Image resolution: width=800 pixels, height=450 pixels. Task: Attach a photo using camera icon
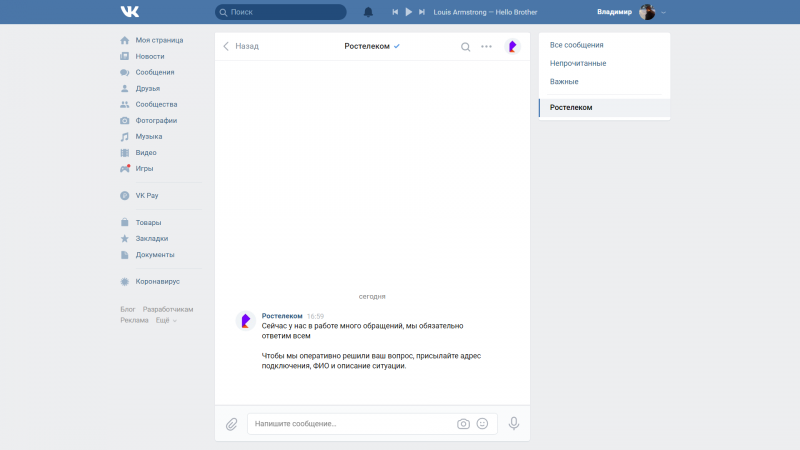tap(463, 424)
